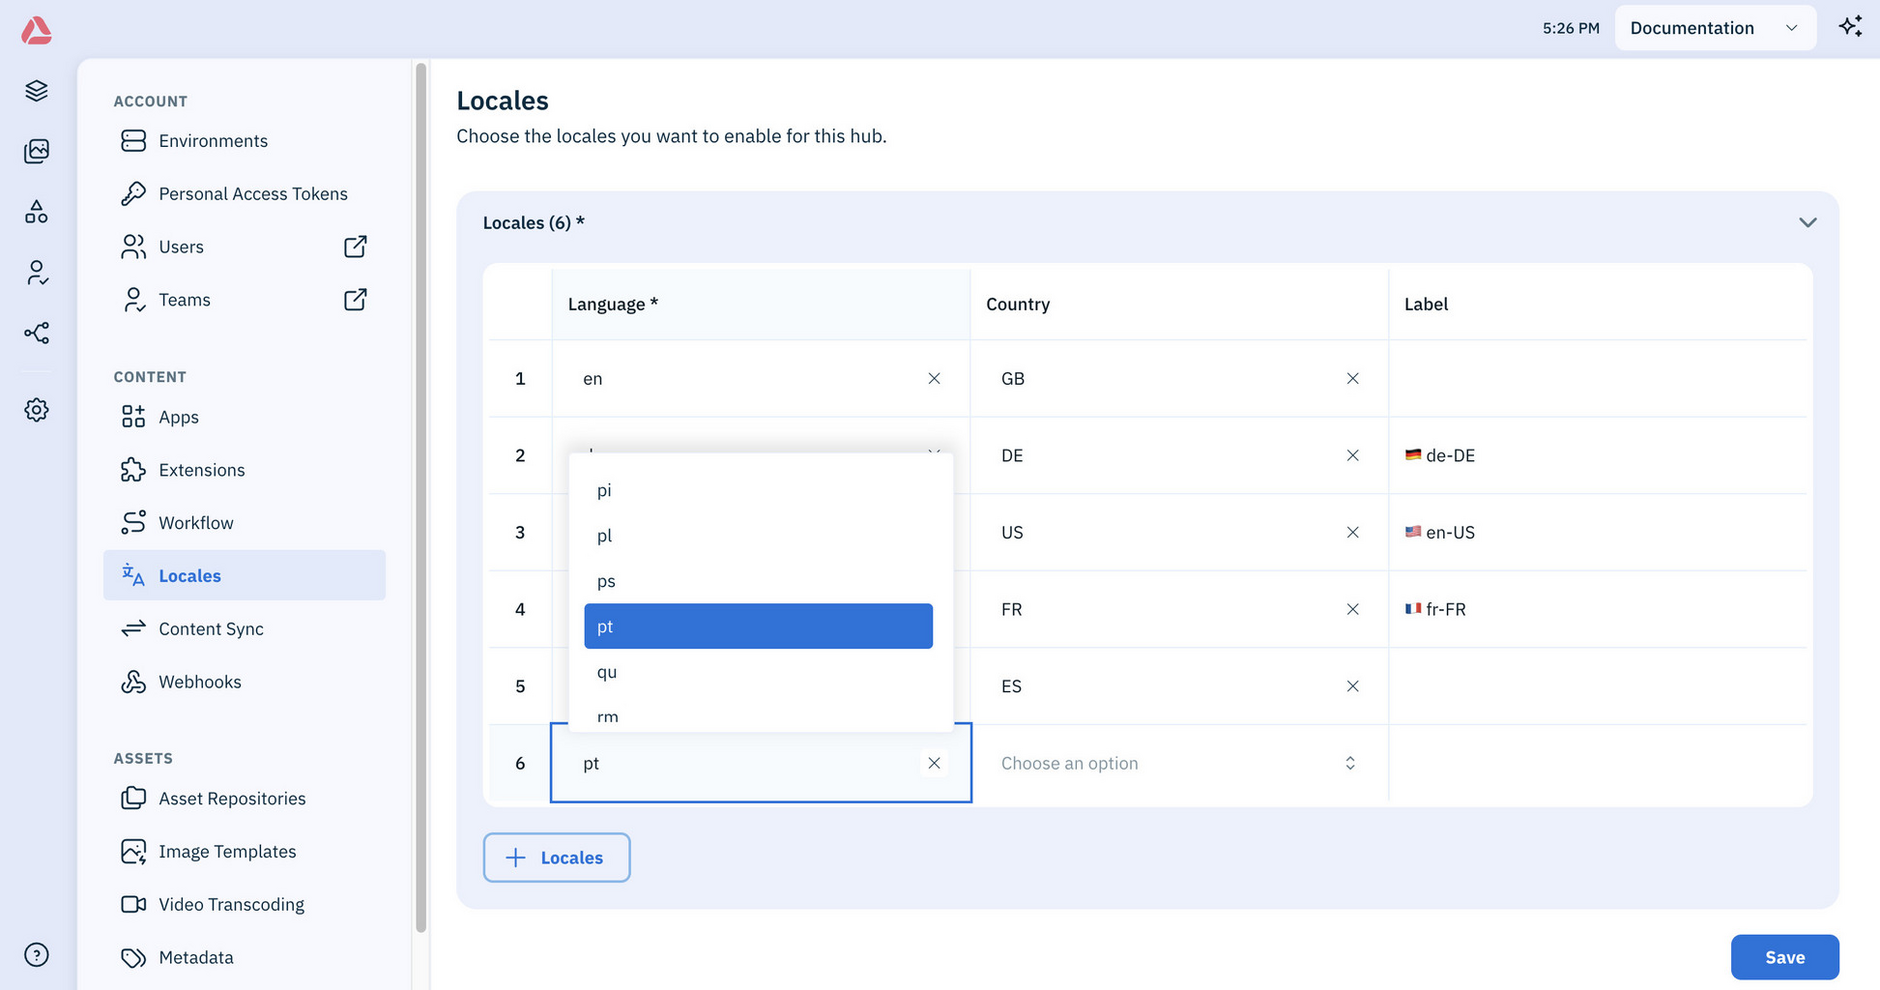Screen dimensions: 1880x990
Task: Select 'rm' from the language list
Action: tap(758, 715)
